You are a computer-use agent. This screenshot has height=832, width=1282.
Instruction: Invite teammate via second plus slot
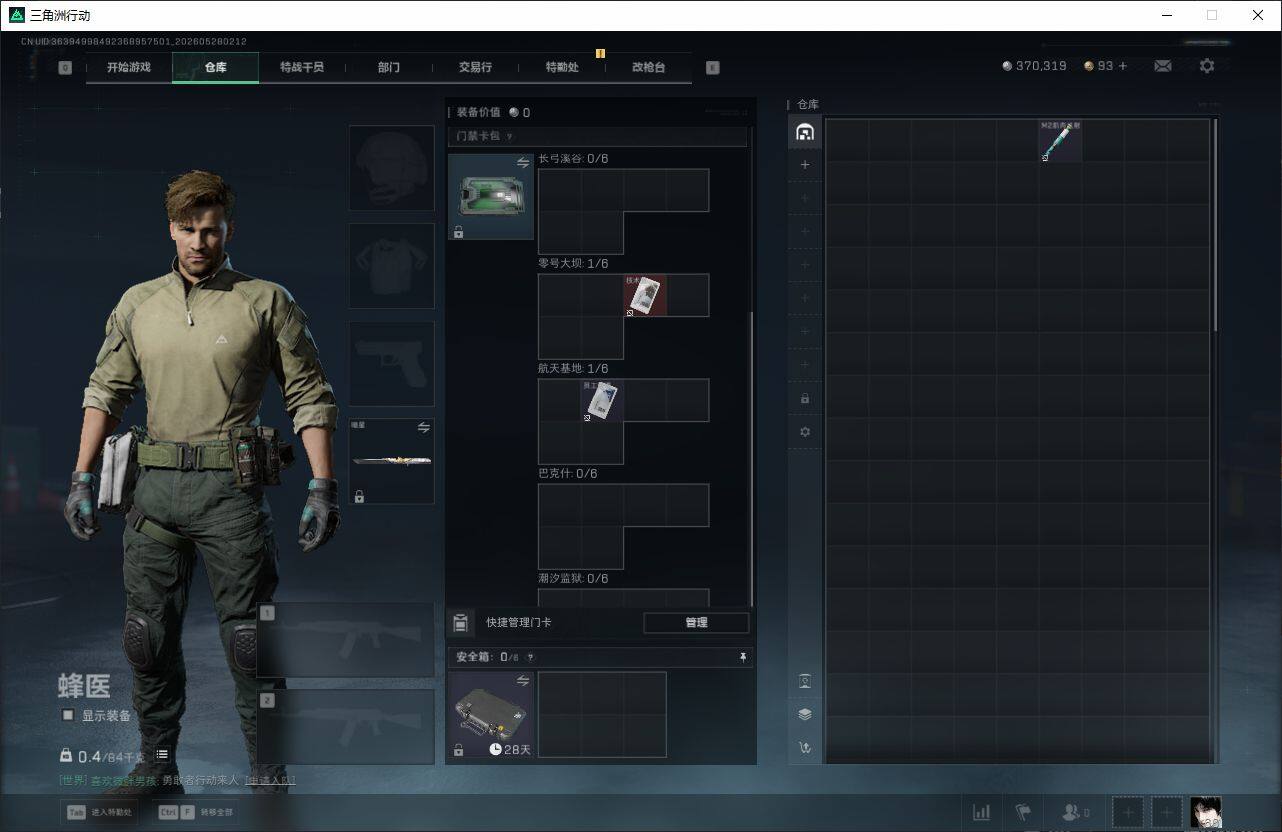(x=1166, y=812)
